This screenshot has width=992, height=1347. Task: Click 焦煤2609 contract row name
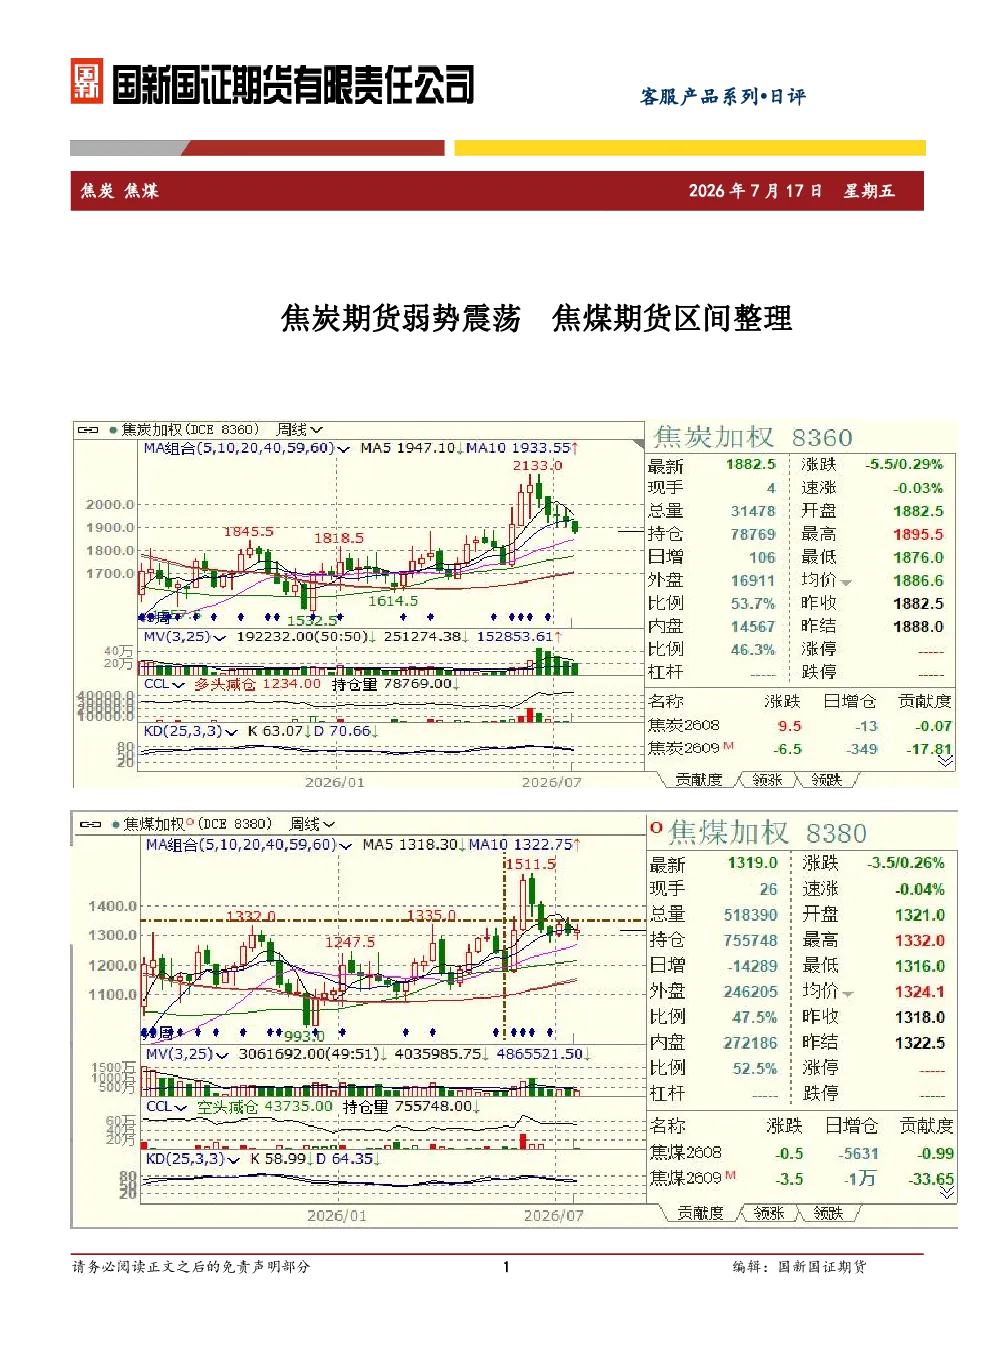click(686, 1179)
